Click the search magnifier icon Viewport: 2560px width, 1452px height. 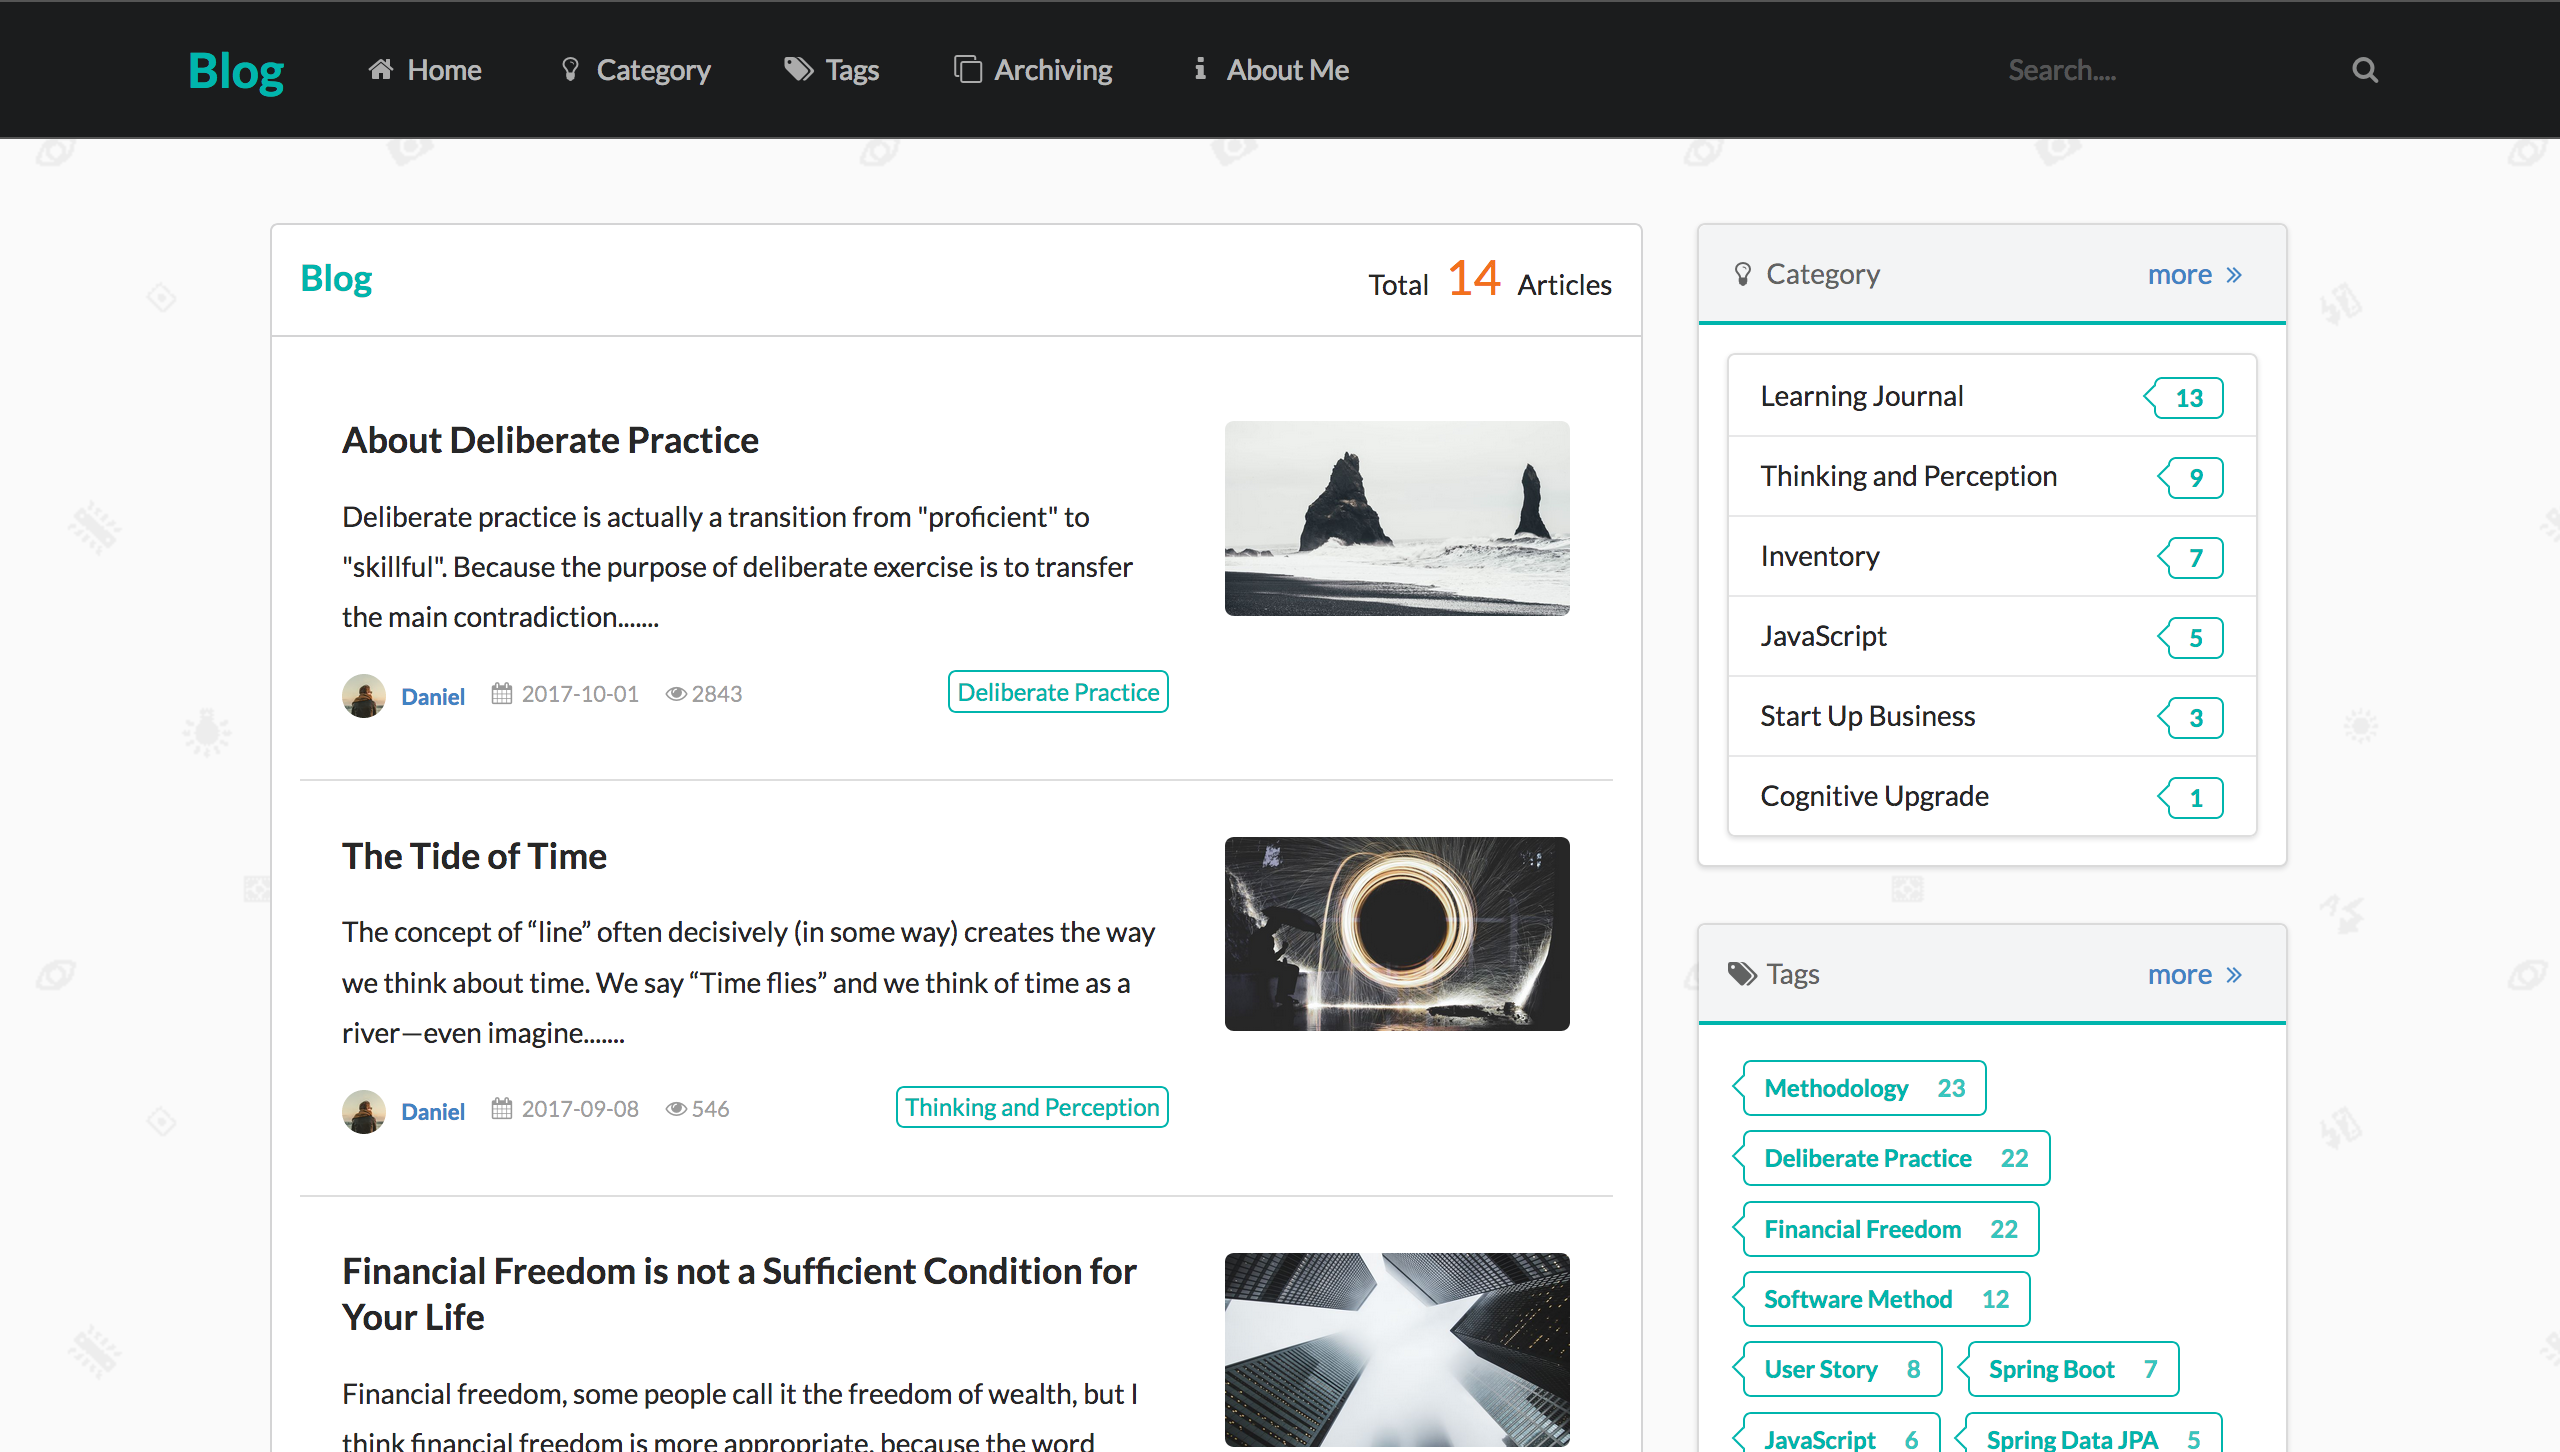click(2364, 70)
